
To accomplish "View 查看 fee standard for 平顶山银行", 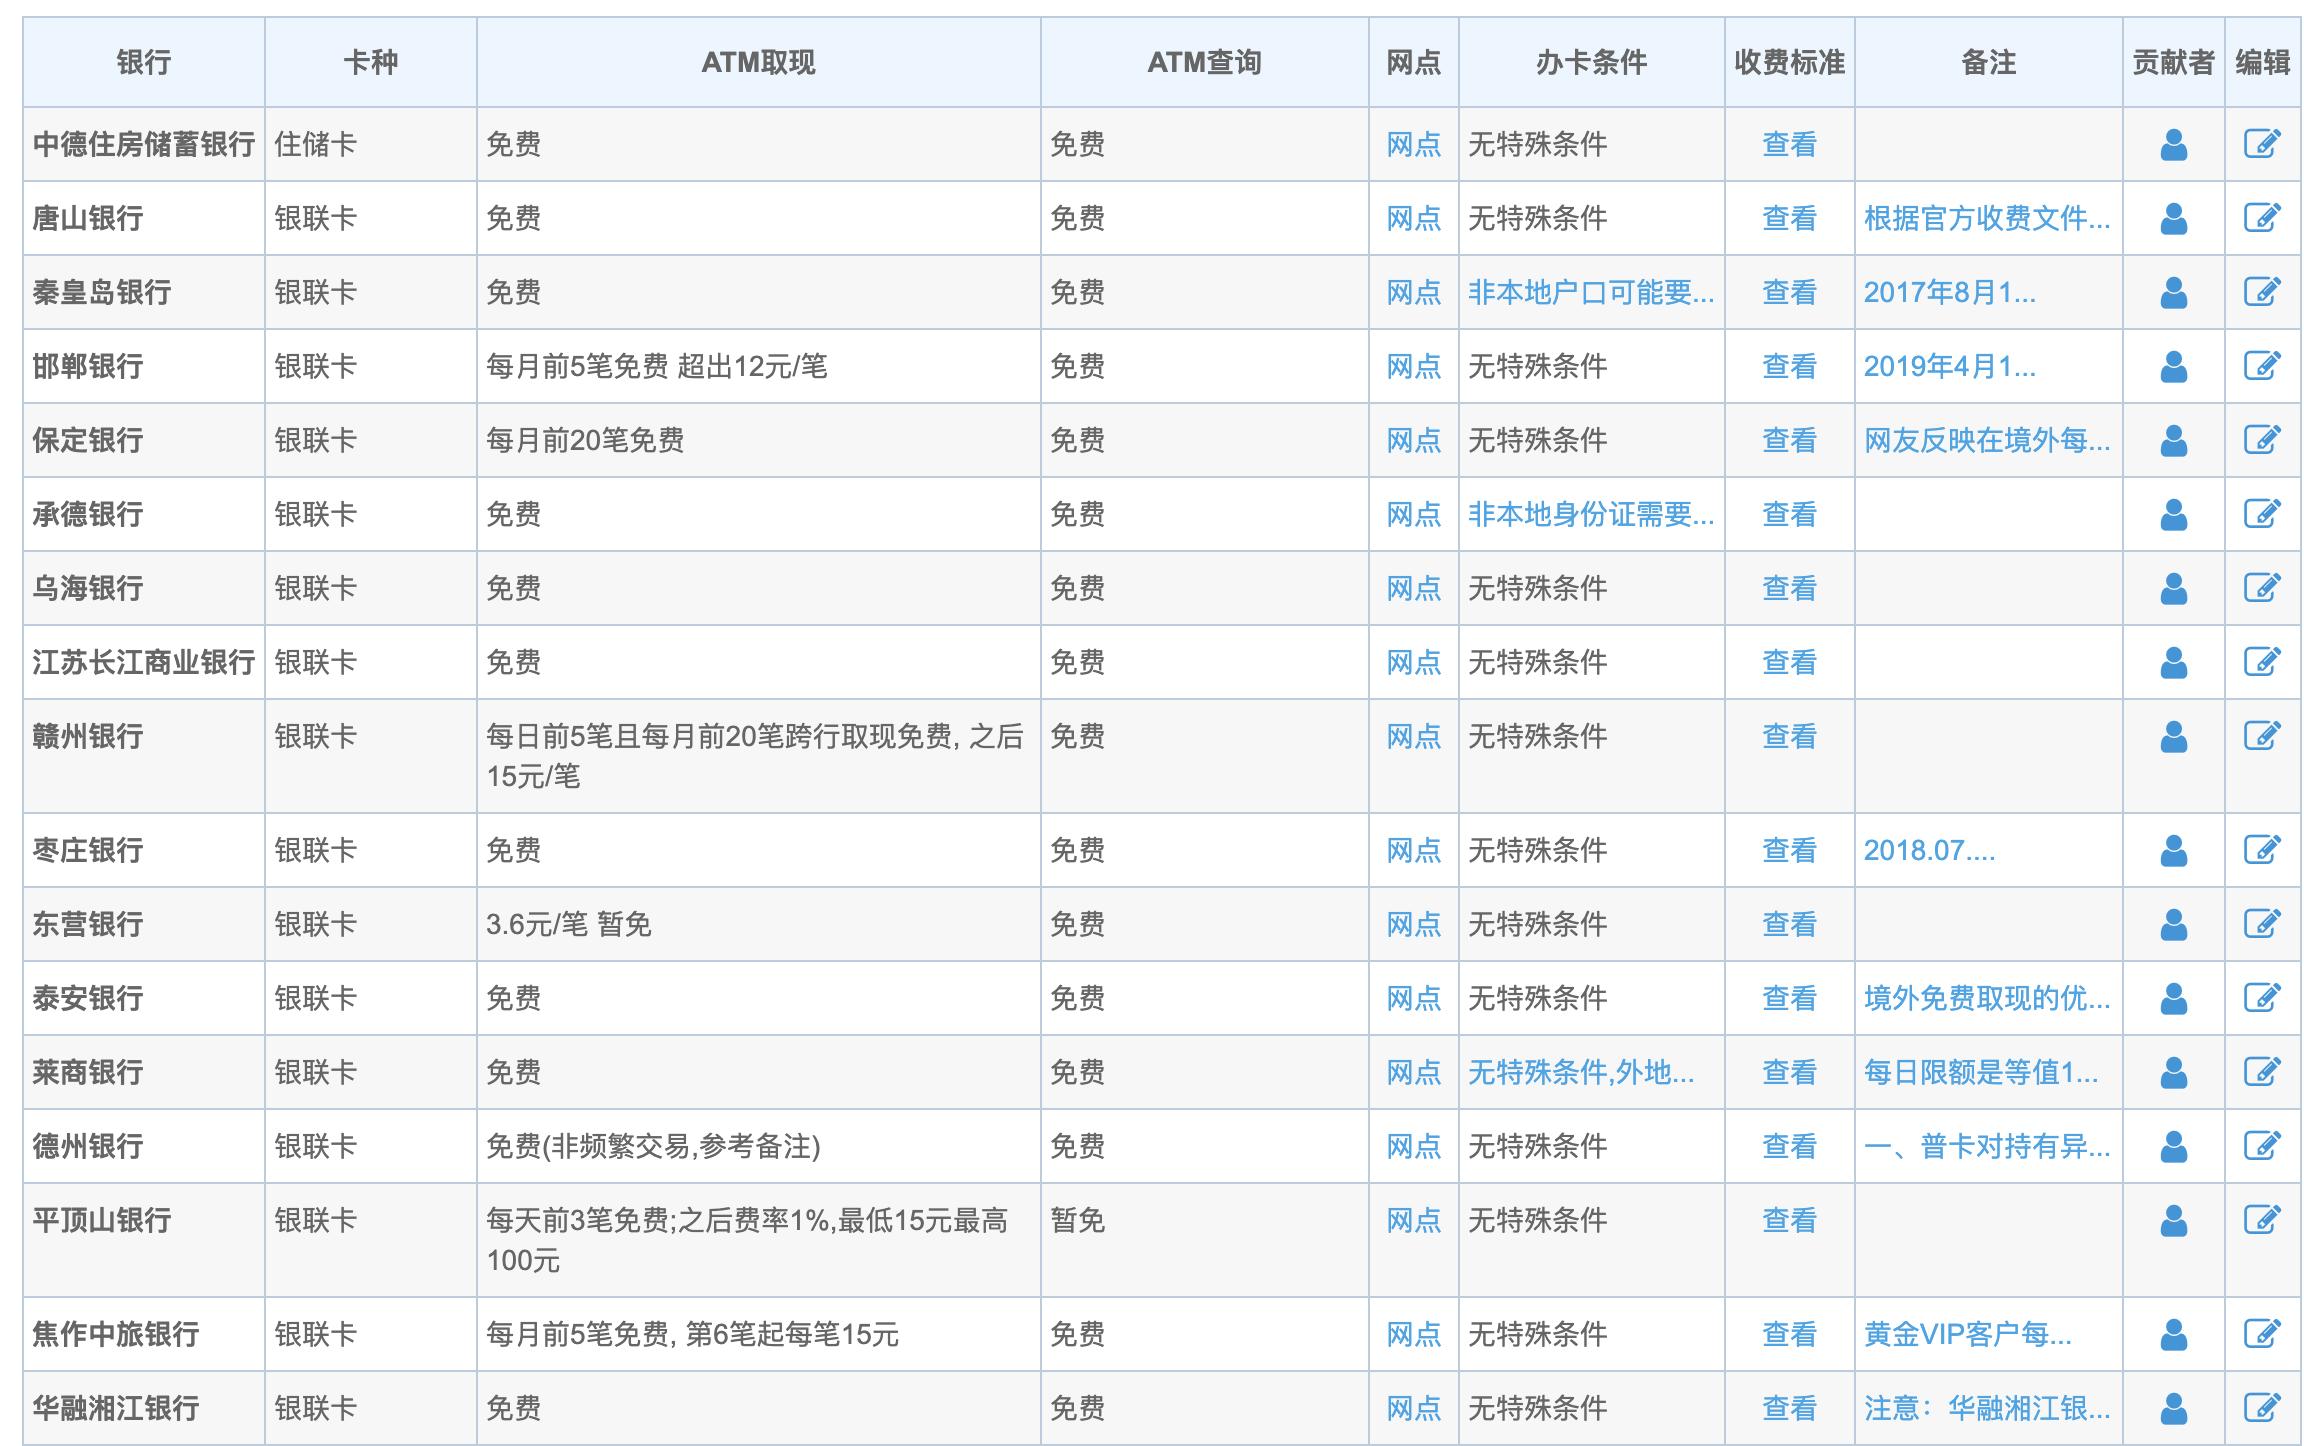I will (x=1789, y=1221).
